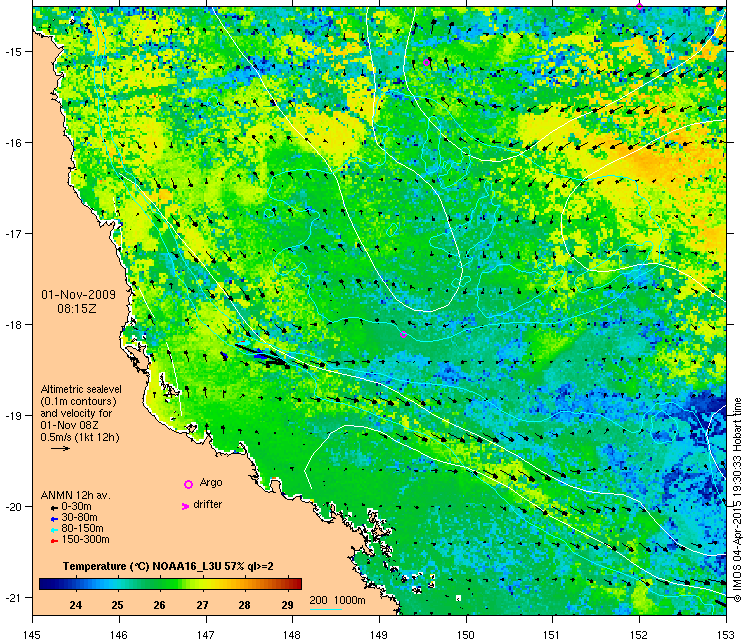Click the magenta drifter legend arrow
The height and width of the screenshot is (640, 750).
point(185,506)
